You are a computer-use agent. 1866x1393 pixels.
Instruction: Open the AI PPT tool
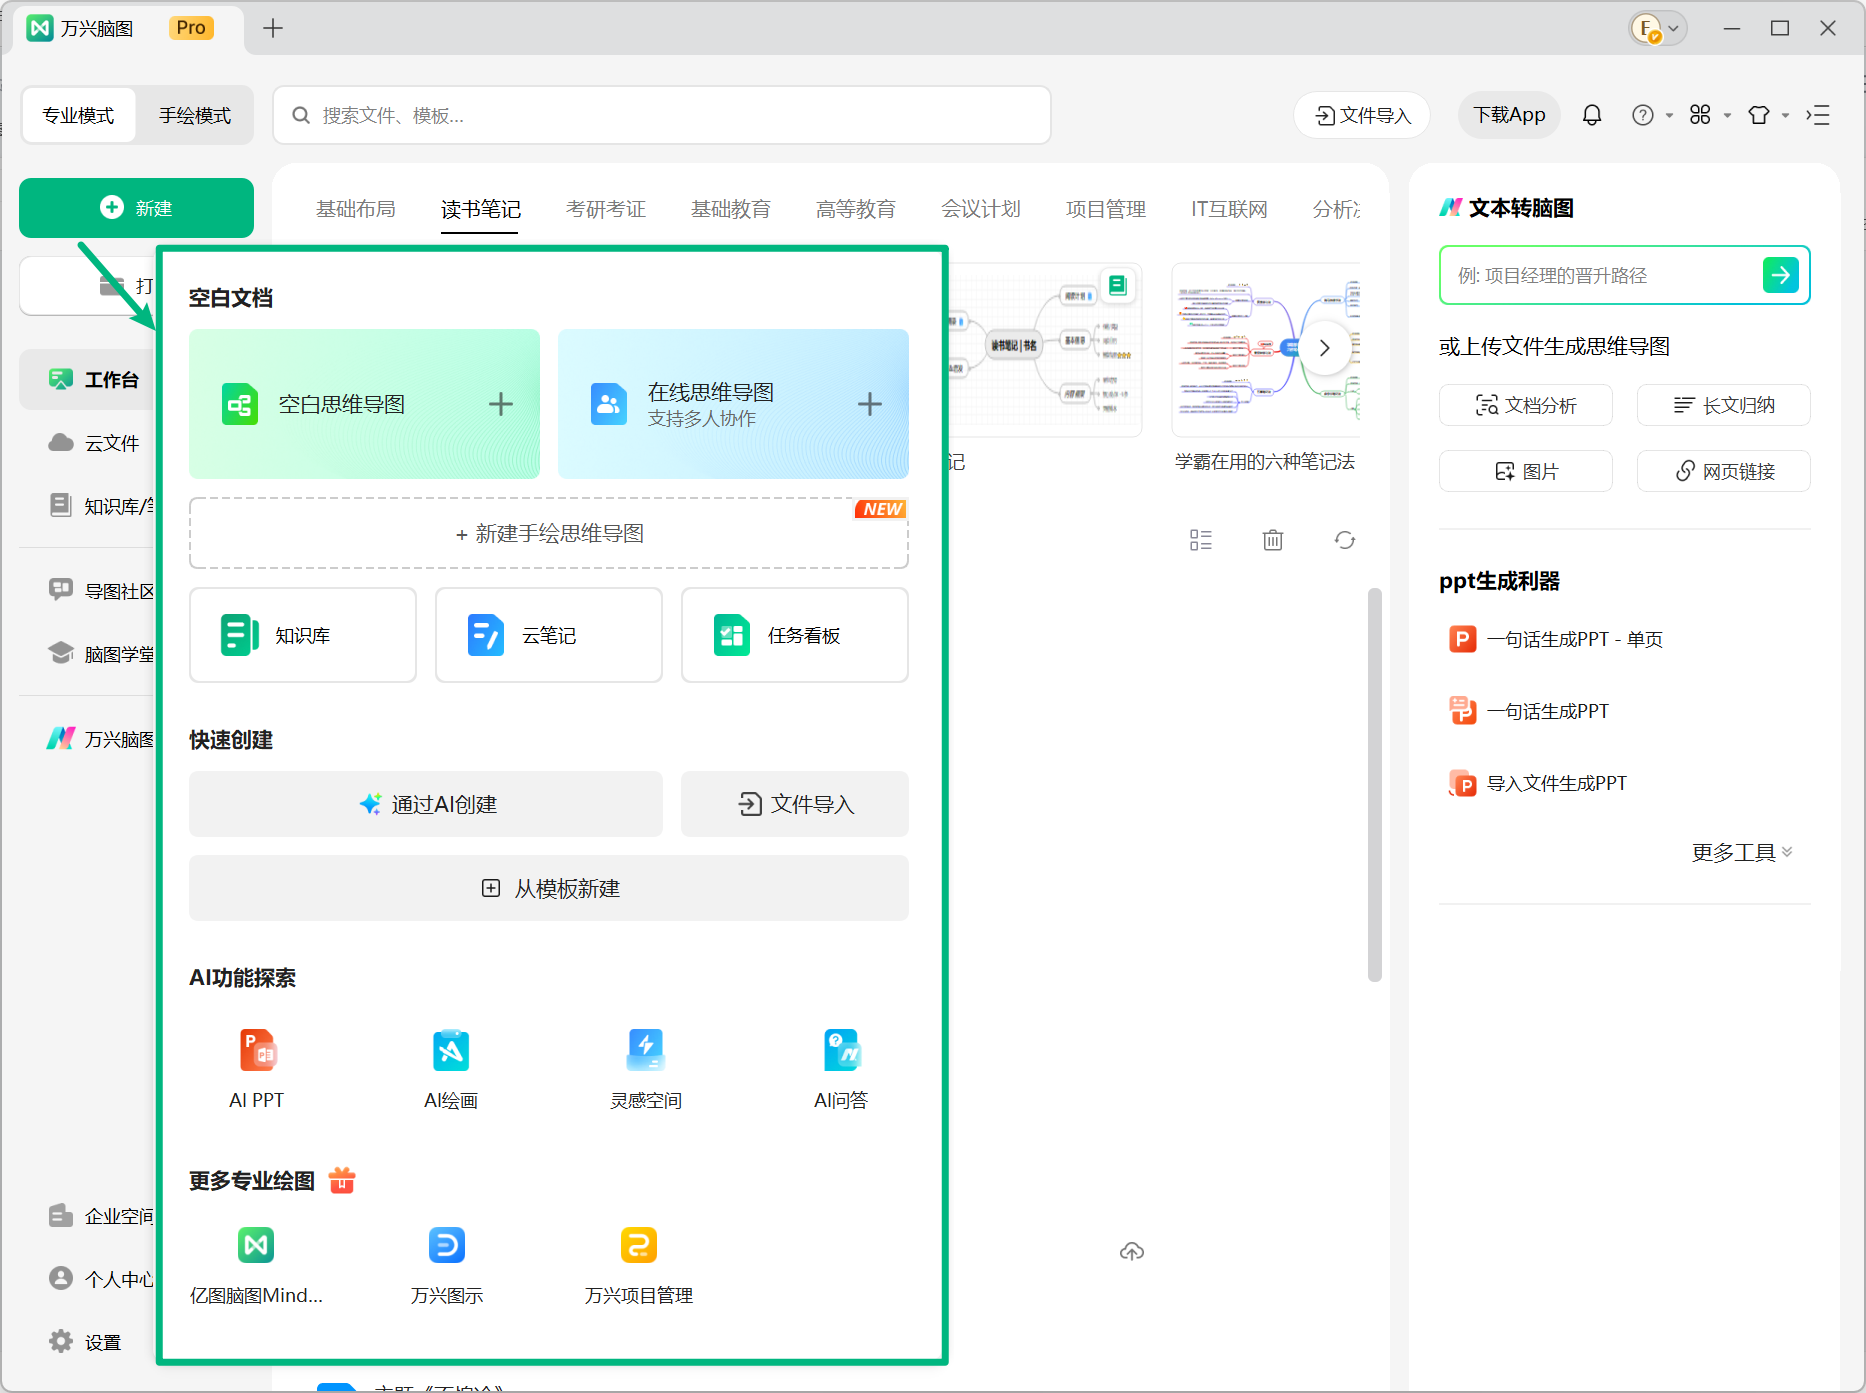pyautogui.click(x=257, y=1069)
